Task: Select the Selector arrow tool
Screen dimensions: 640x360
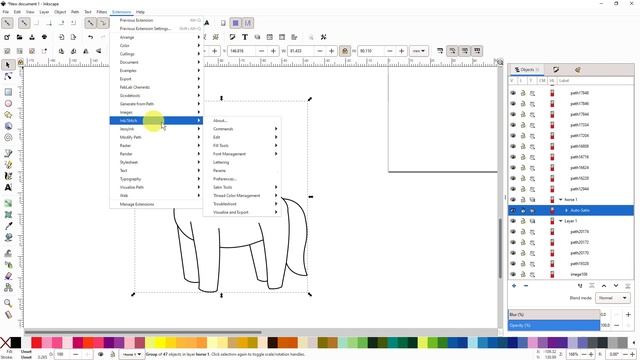Action: tap(8, 64)
